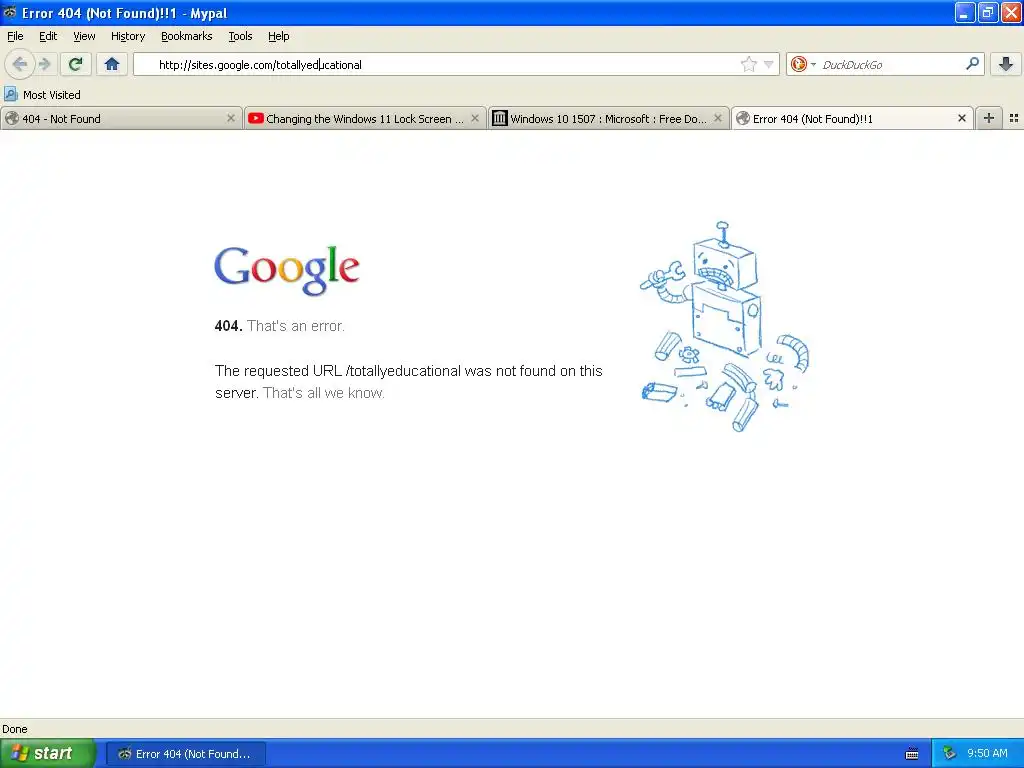Expand the URL history dropdown arrow
The width and height of the screenshot is (1024, 768).
(769, 64)
